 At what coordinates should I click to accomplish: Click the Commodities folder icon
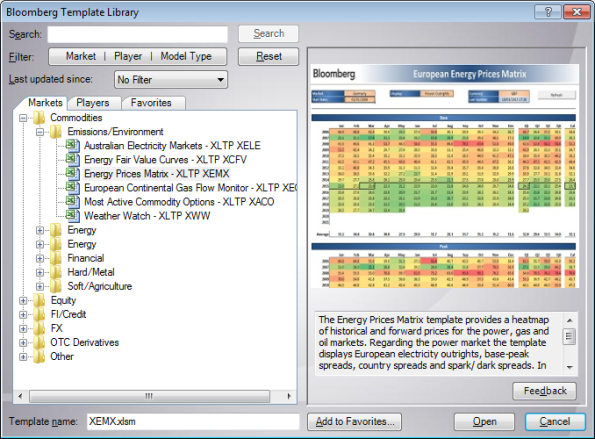tap(39, 118)
